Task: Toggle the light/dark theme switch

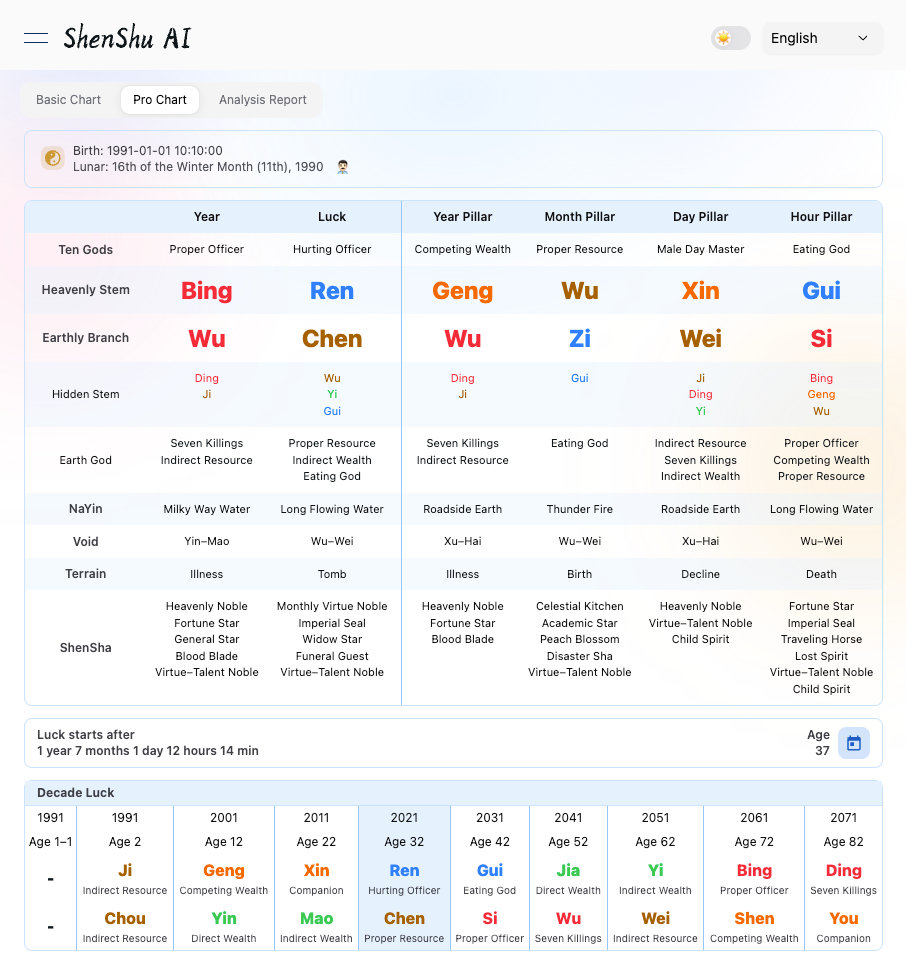Action: tap(730, 38)
